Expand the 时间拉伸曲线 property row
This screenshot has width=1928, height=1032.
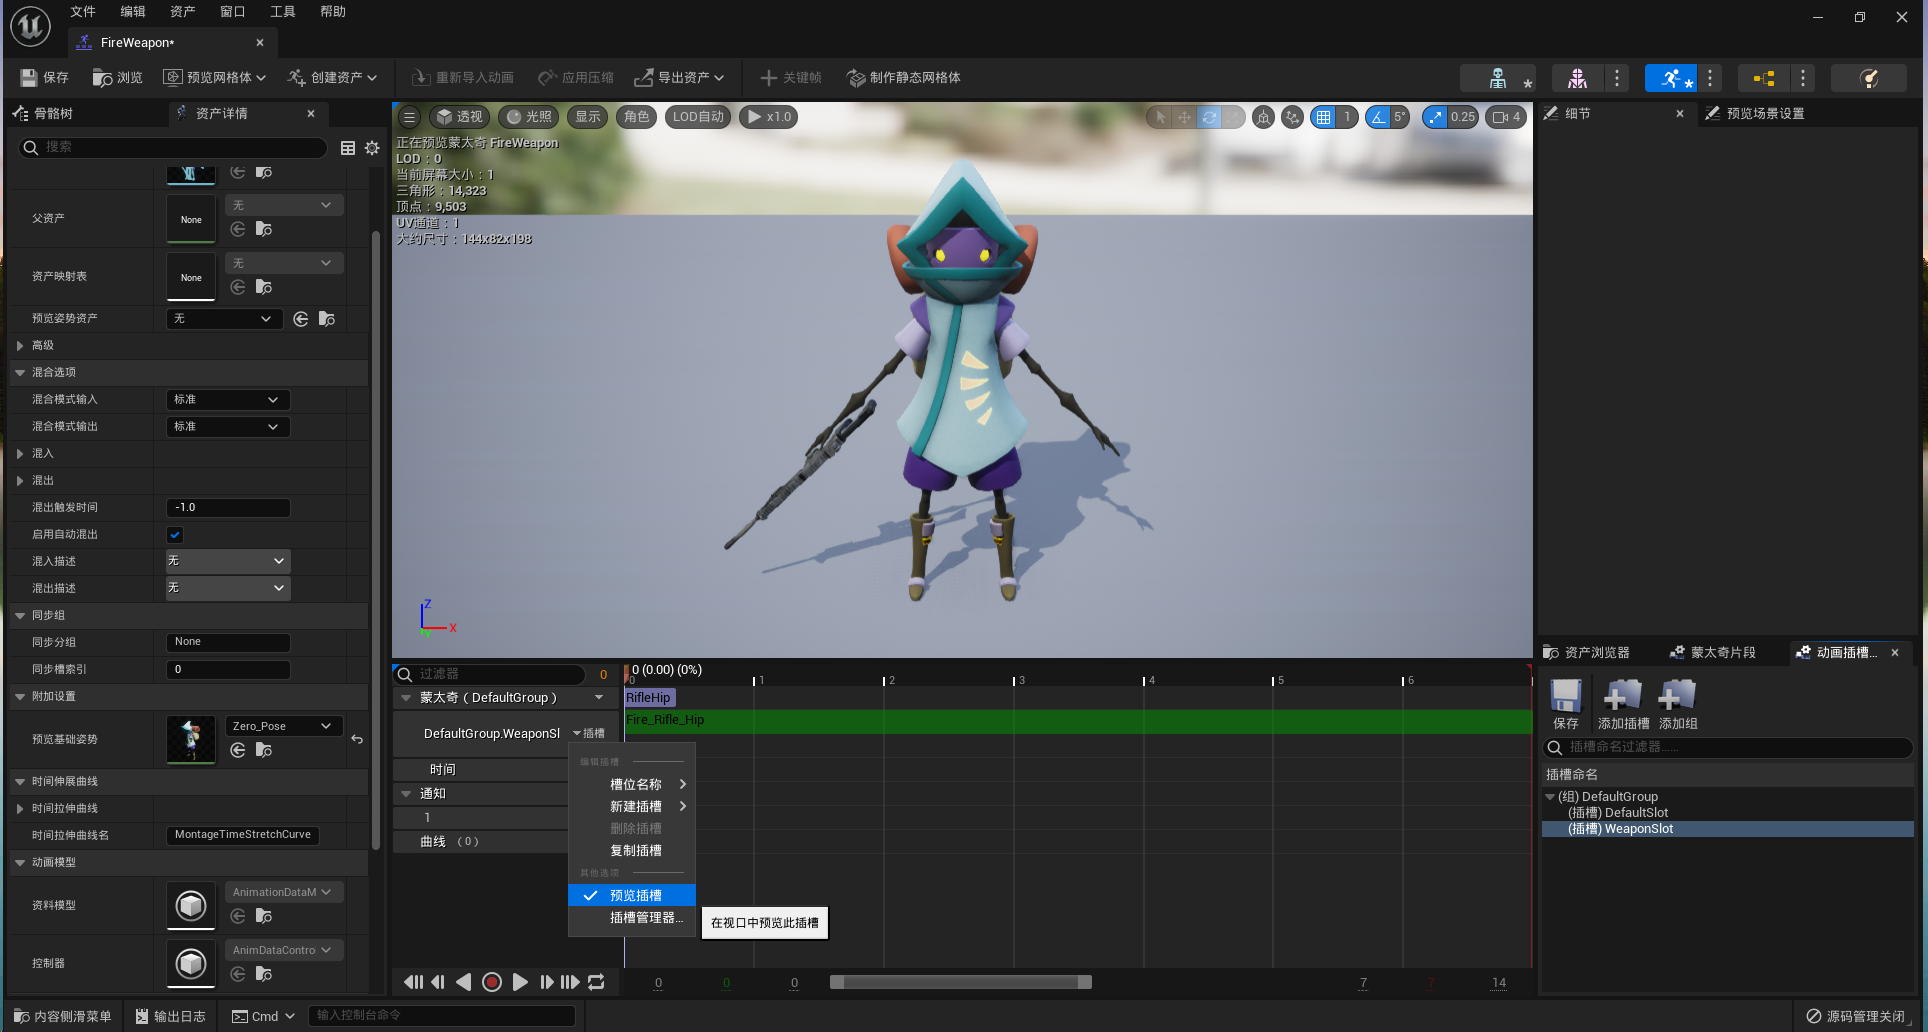20,809
